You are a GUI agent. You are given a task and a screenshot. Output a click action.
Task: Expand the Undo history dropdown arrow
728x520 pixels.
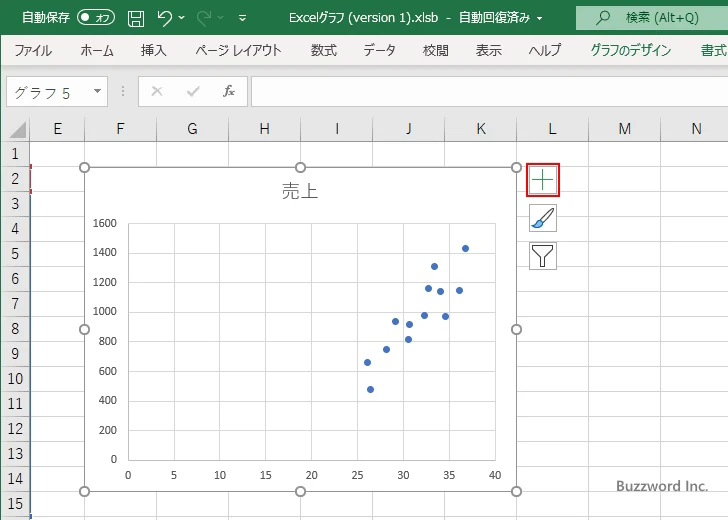[182, 18]
